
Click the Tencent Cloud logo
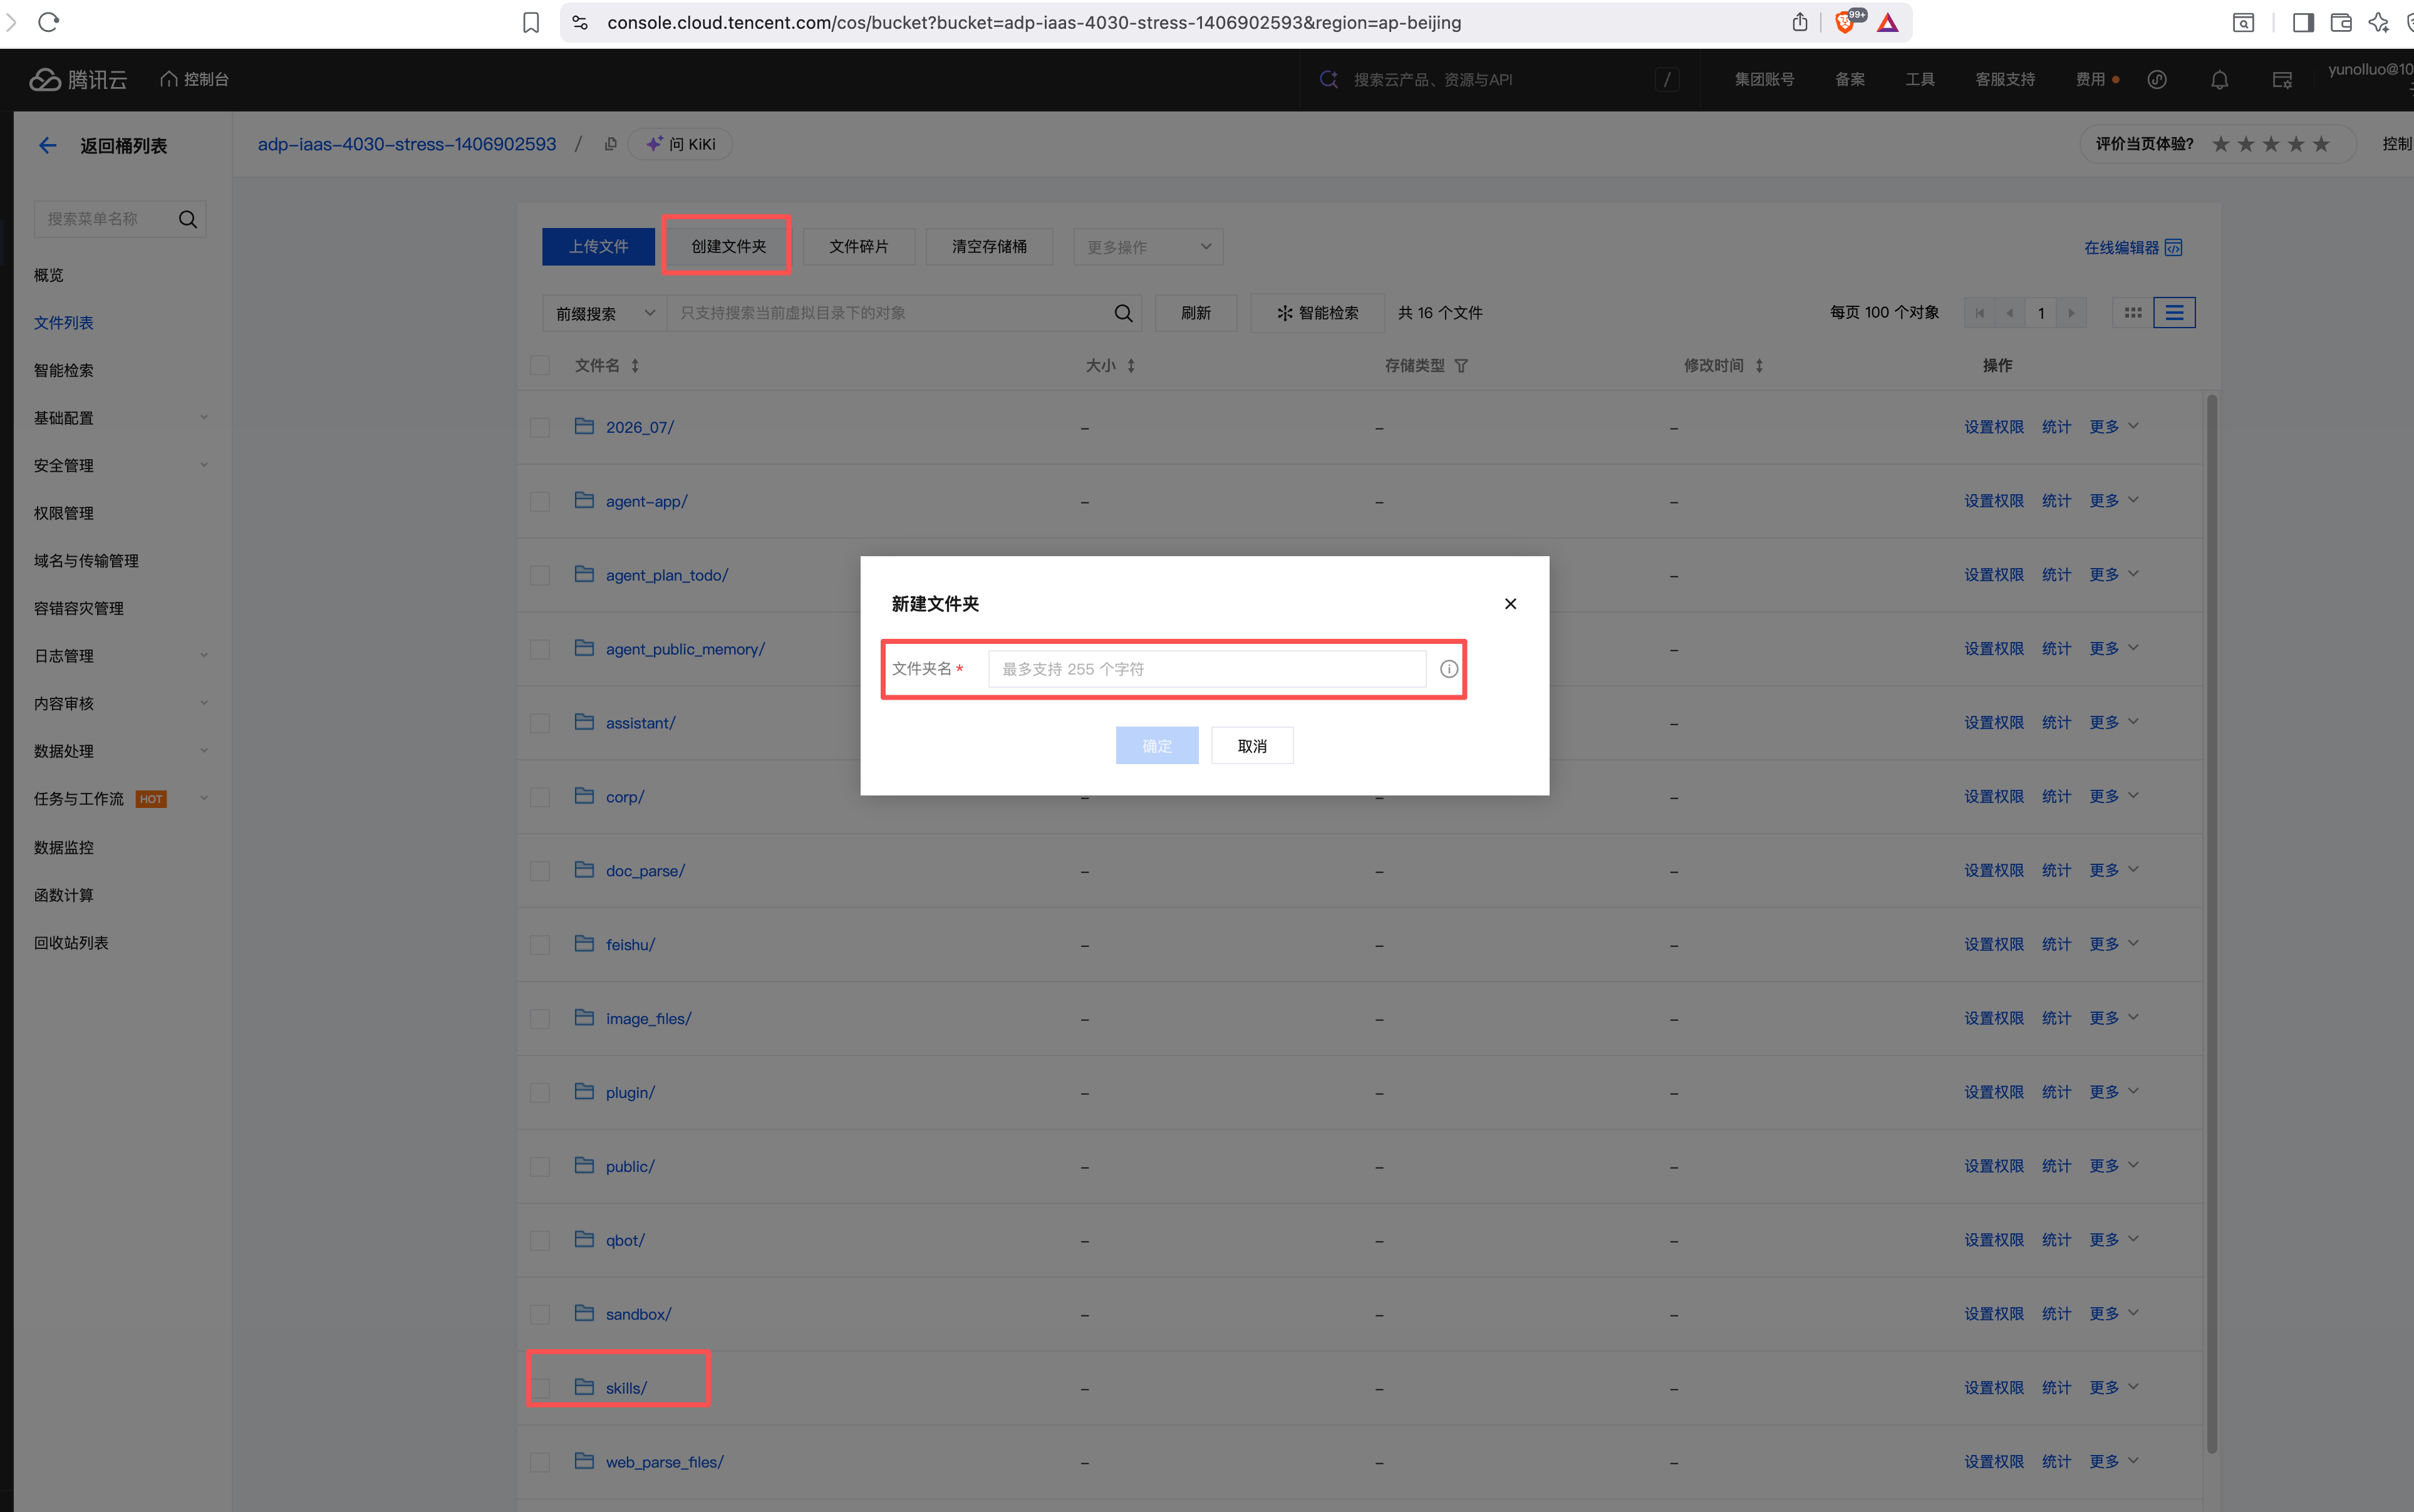click(78, 79)
